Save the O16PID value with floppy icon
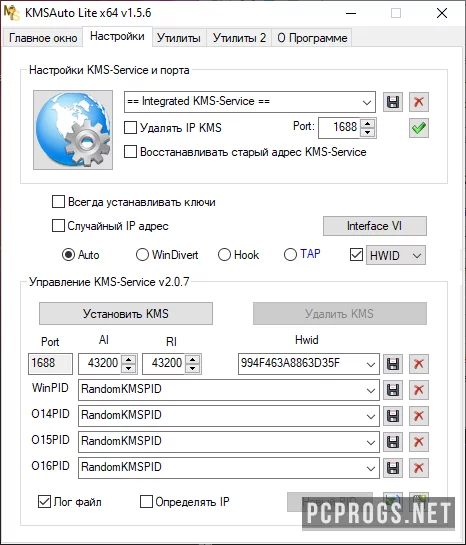 click(393, 467)
